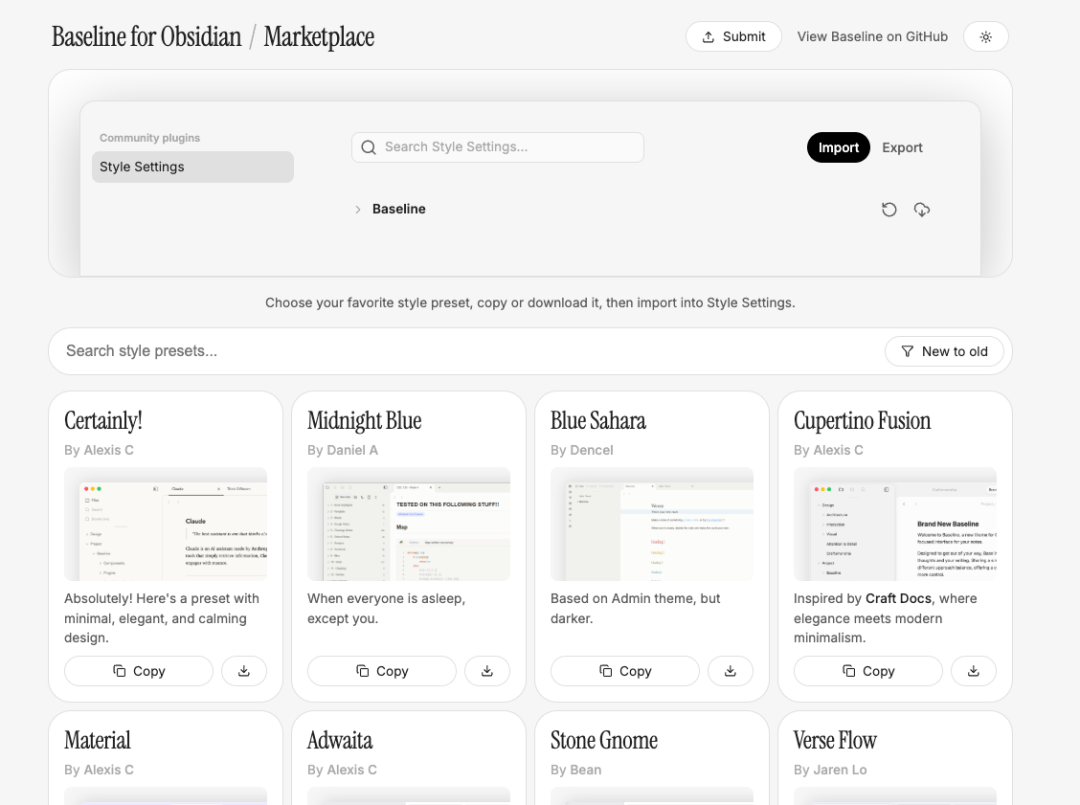Toggle the light/dark theme sun icon
This screenshot has width=1080, height=805.
coord(986,36)
